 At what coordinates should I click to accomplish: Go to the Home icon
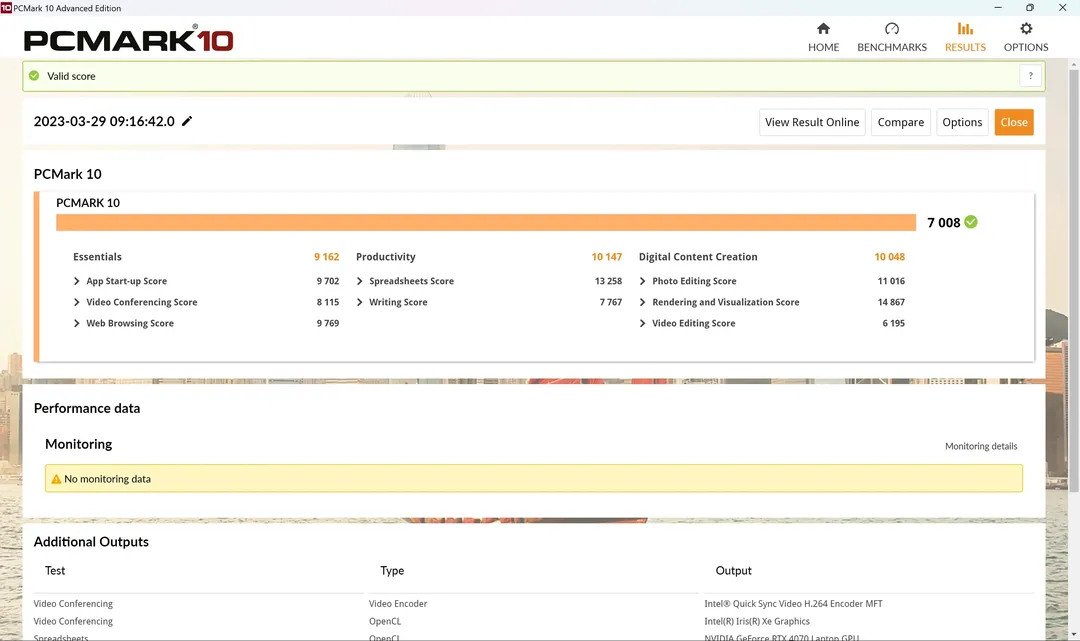pyautogui.click(x=823, y=29)
